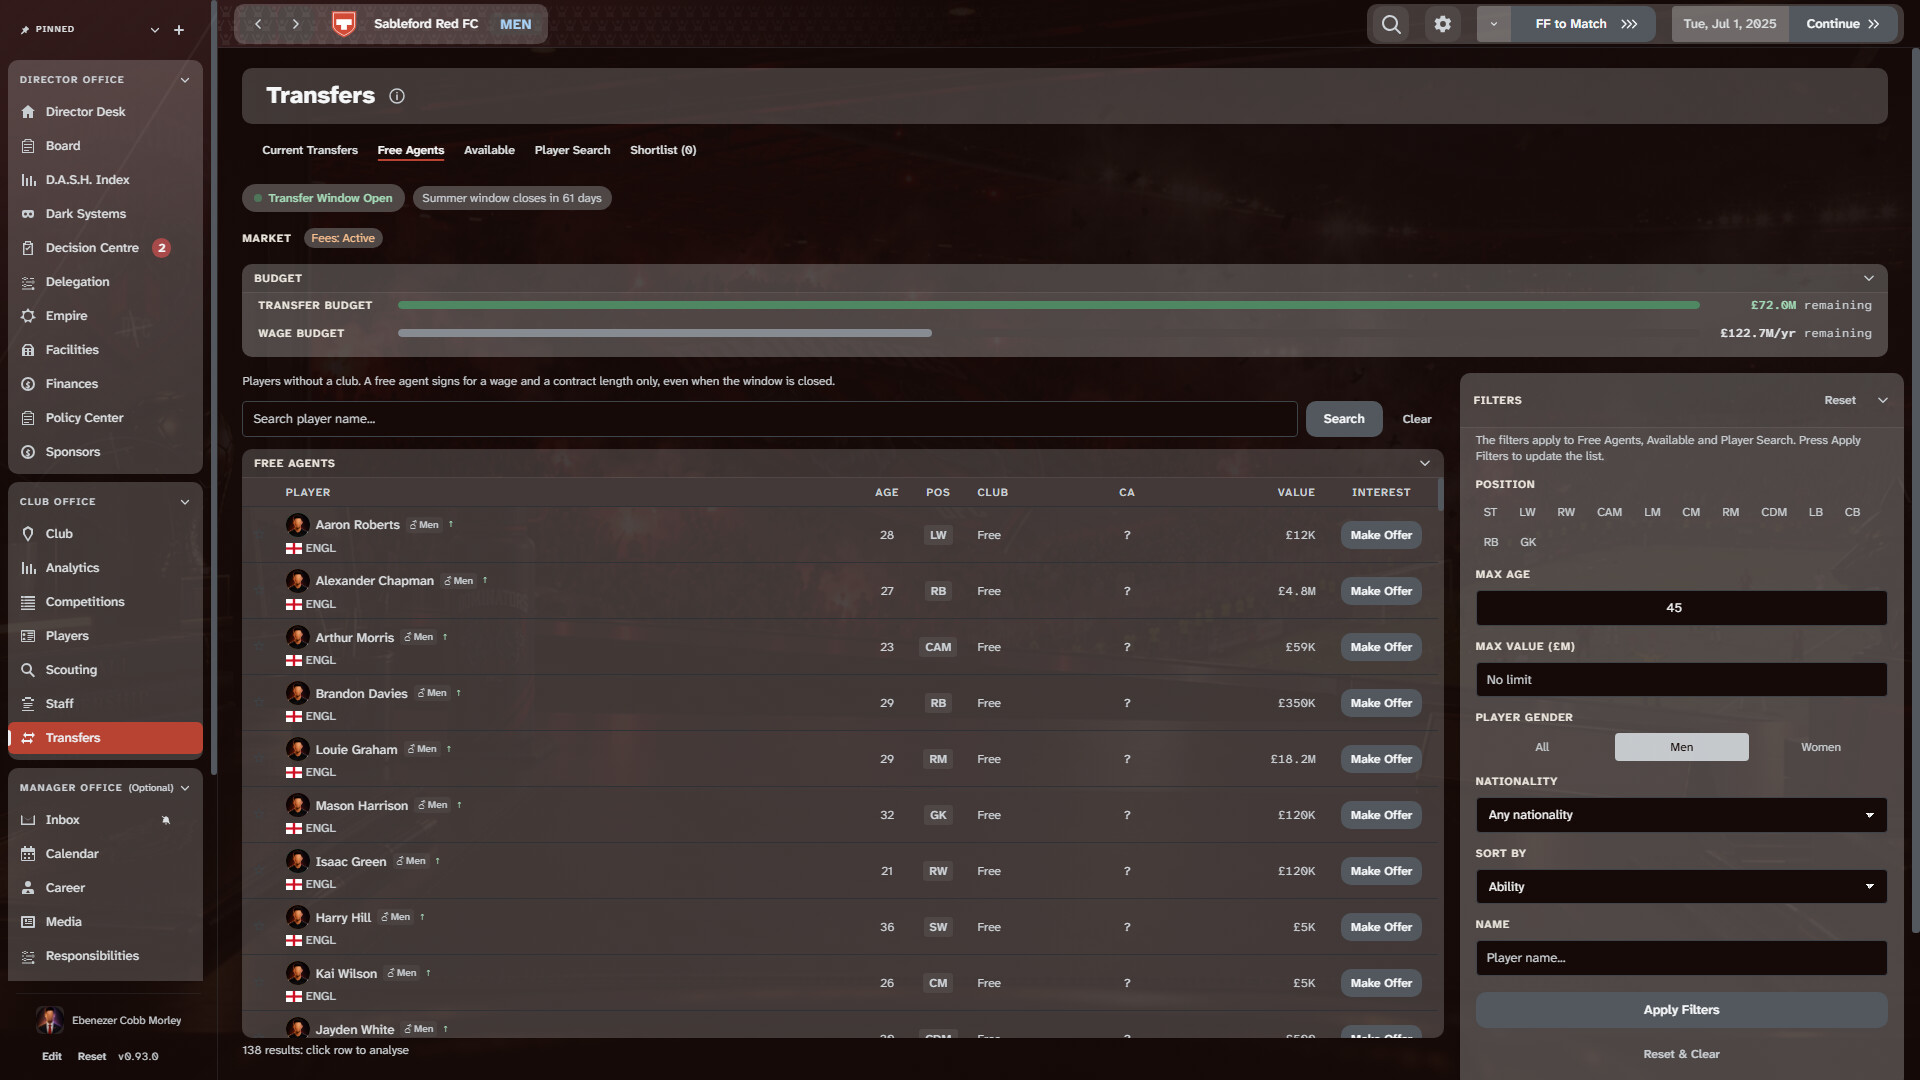1920x1080 pixels.
Task: Add a pinned item with plus icon
Action: click(x=179, y=30)
